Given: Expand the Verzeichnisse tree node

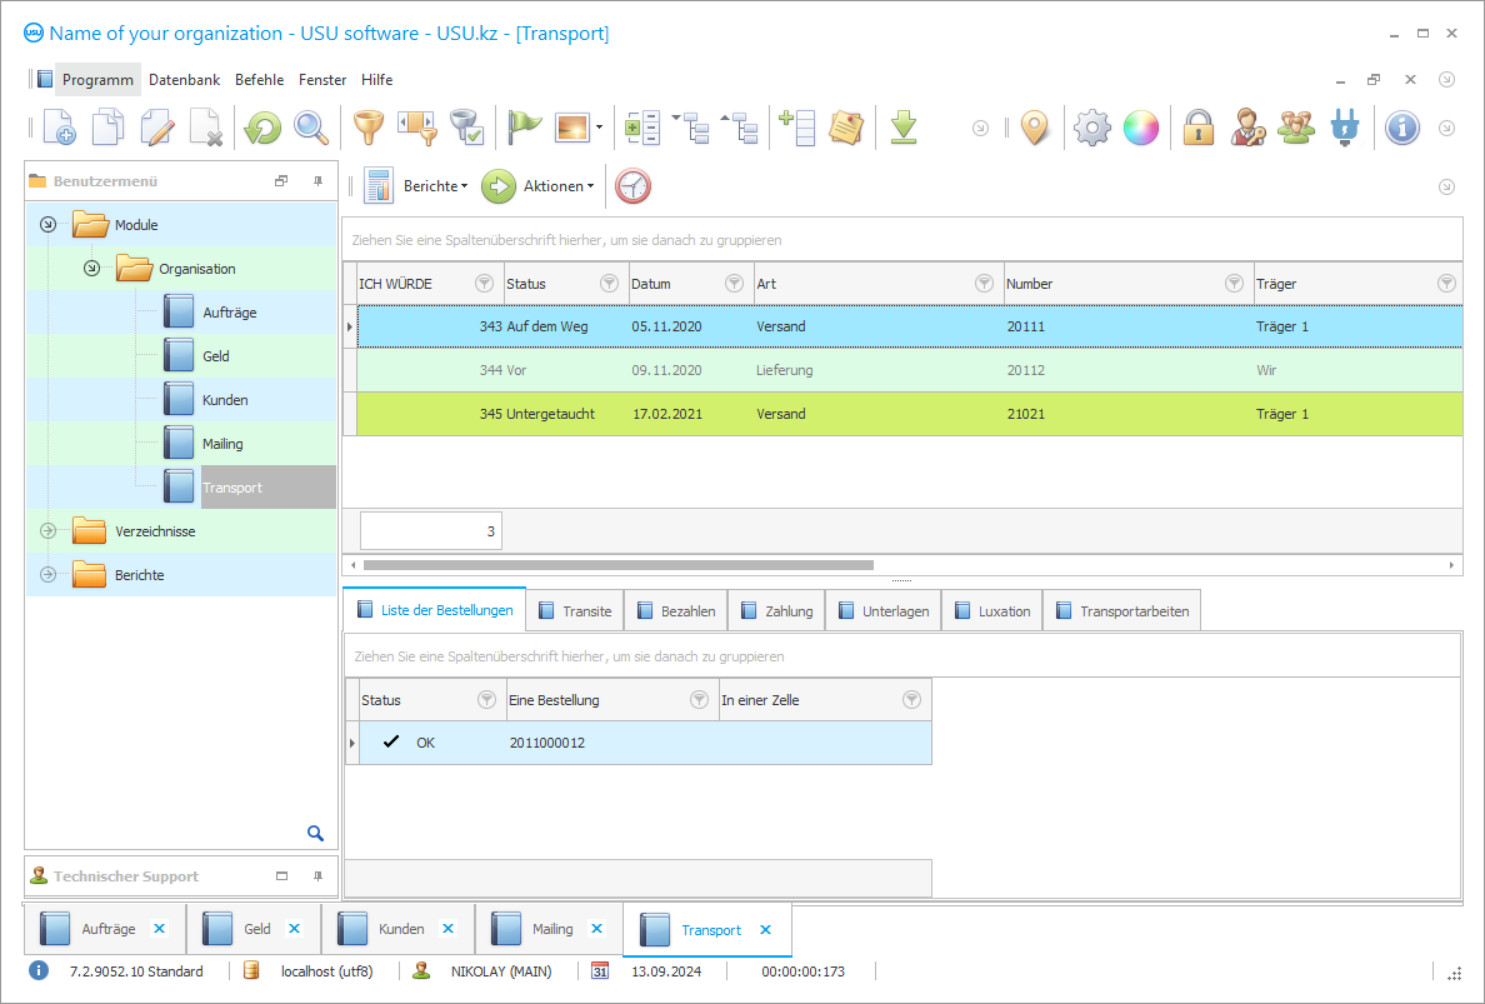Looking at the screenshot, I should click(x=48, y=531).
